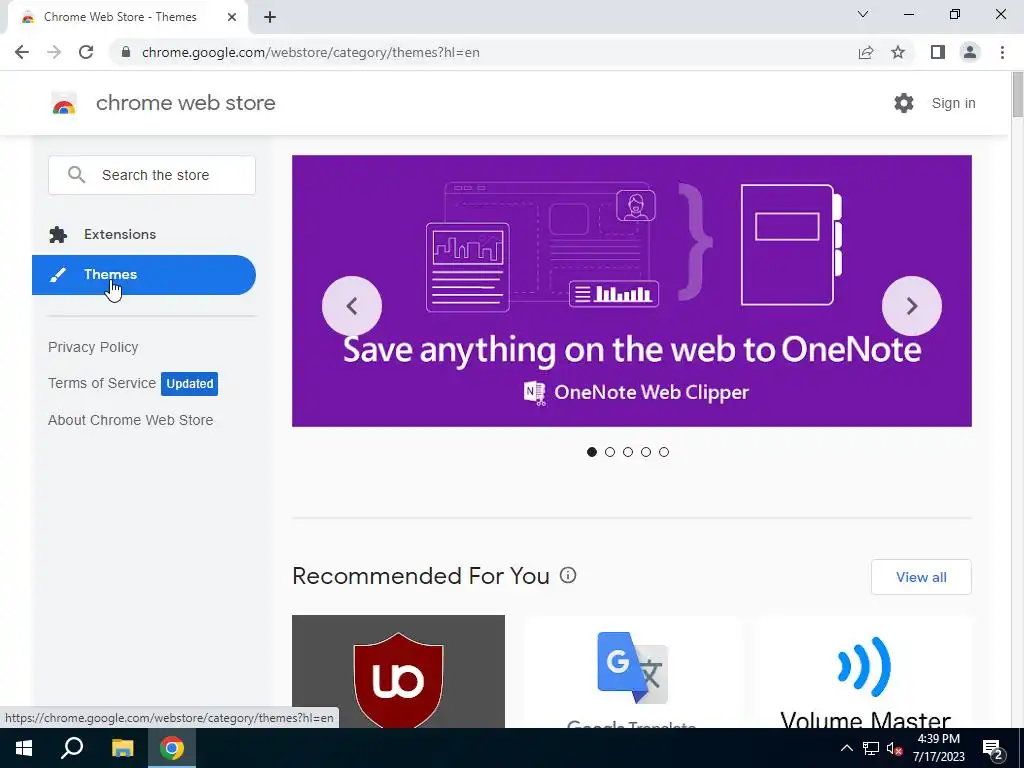Open the Volume Master extension card
This screenshot has height=768, width=1024.
[865, 671]
